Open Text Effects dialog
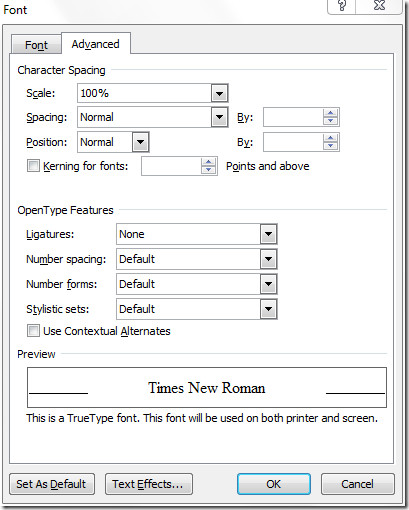 (149, 484)
